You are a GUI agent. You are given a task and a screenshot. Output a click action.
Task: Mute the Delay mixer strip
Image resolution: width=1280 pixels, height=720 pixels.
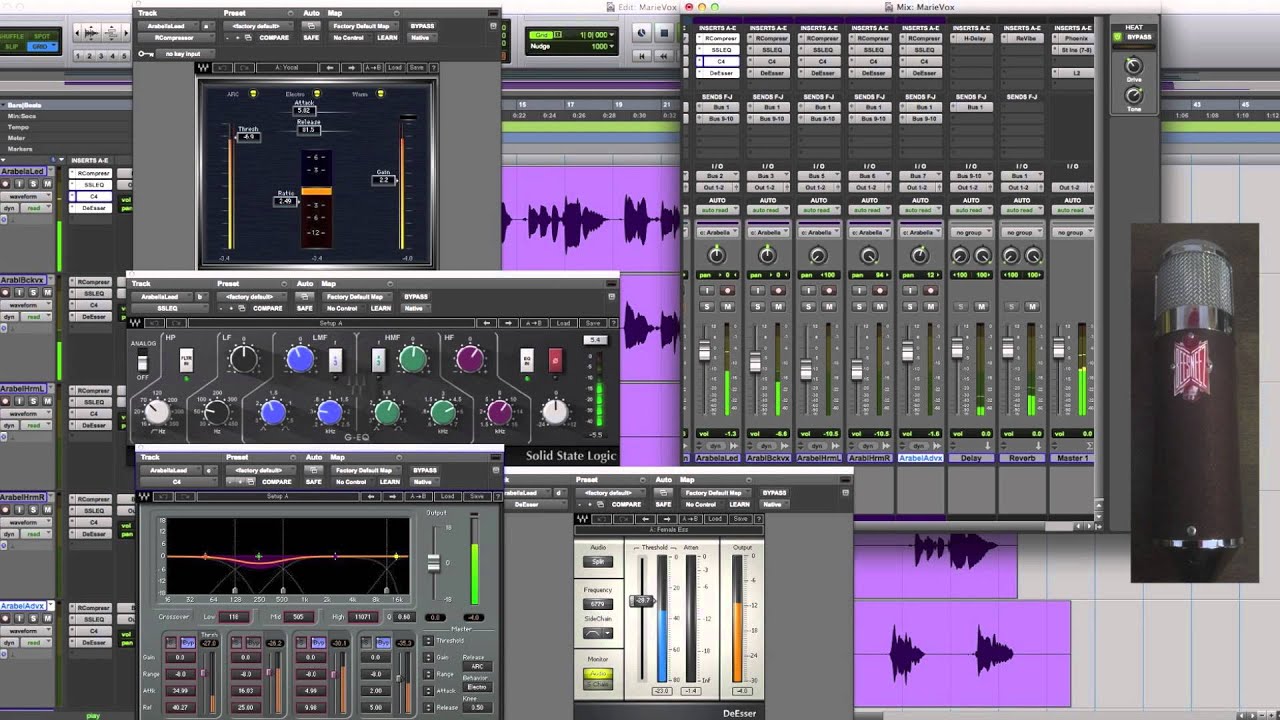coord(980,306)
